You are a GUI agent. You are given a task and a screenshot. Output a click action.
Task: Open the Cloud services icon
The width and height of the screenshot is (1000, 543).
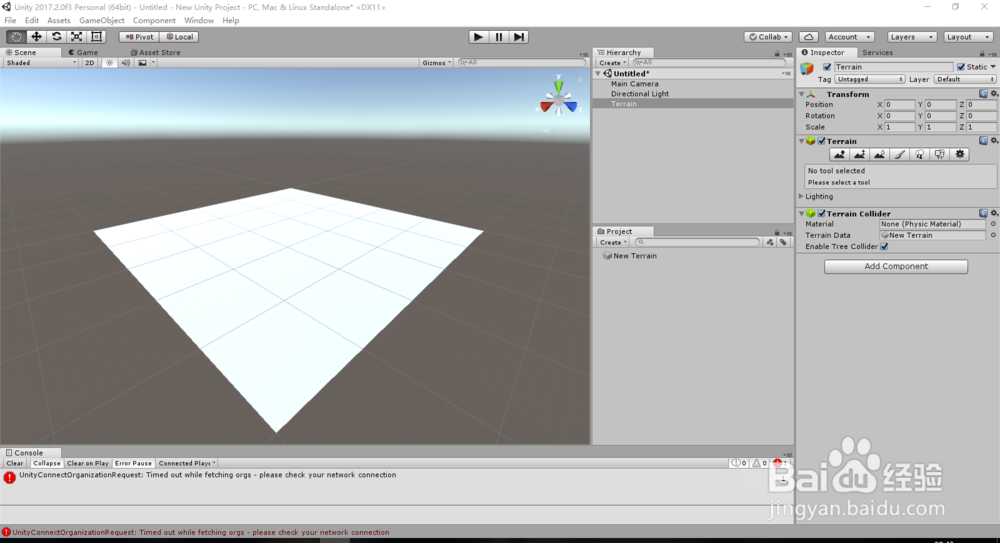809,37
